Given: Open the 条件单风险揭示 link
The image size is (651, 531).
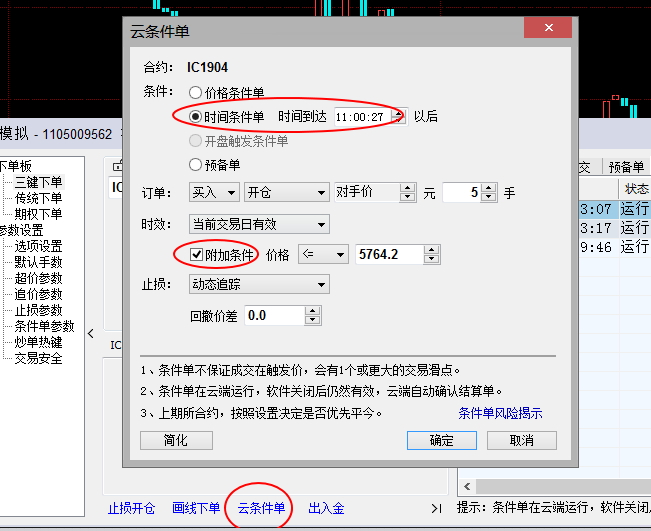Looking at the screenshot, I should tap(500, 413).
